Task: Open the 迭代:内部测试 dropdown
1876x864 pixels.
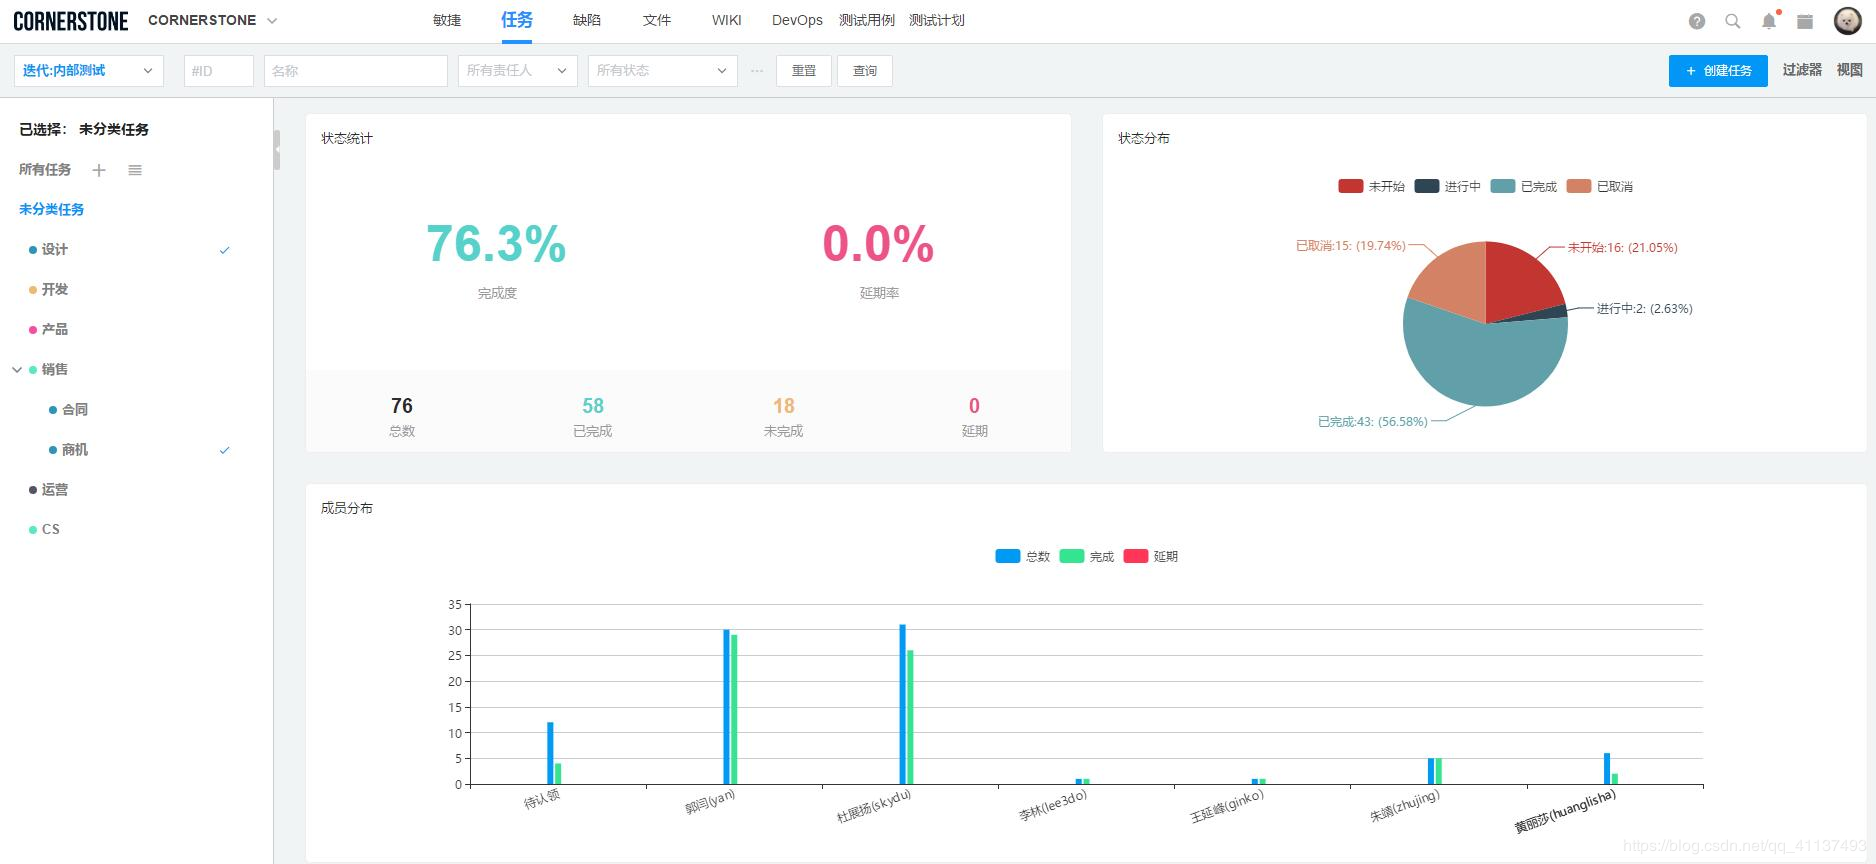Action: [x=89, y=71]
